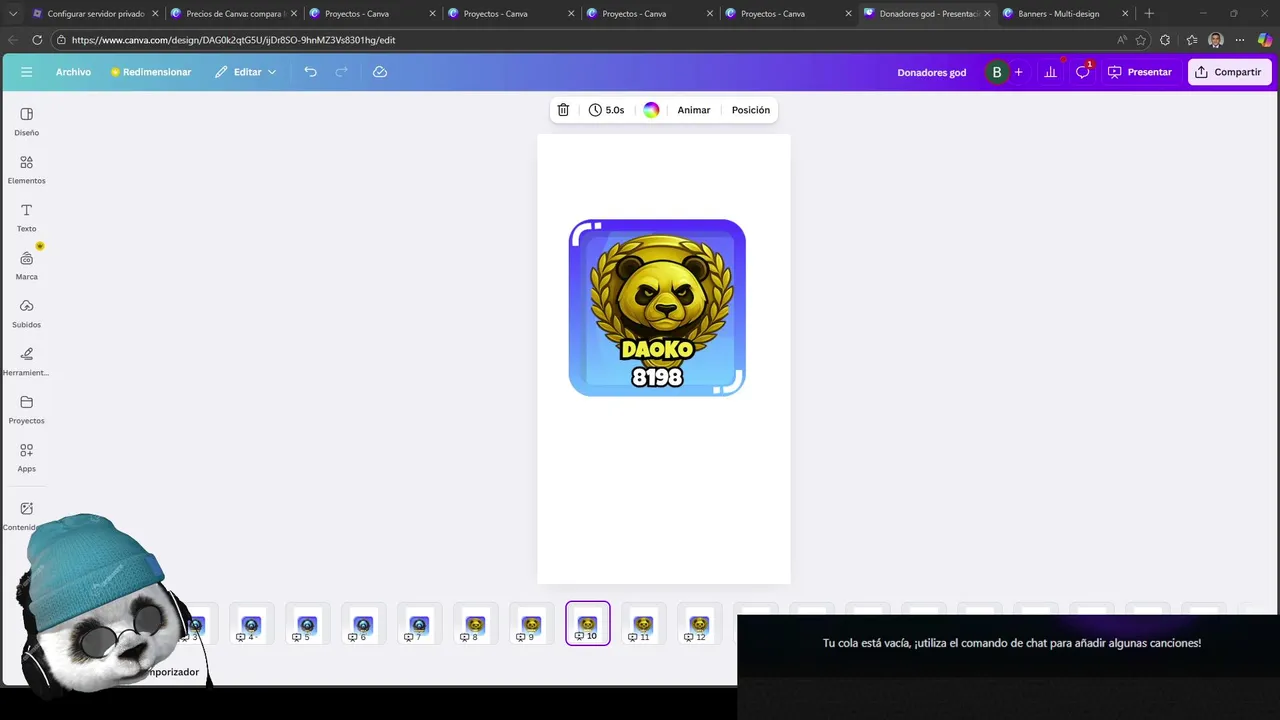Select page thumbnail 11
This screenshot has height=720, width=1280.
(644, 624)
